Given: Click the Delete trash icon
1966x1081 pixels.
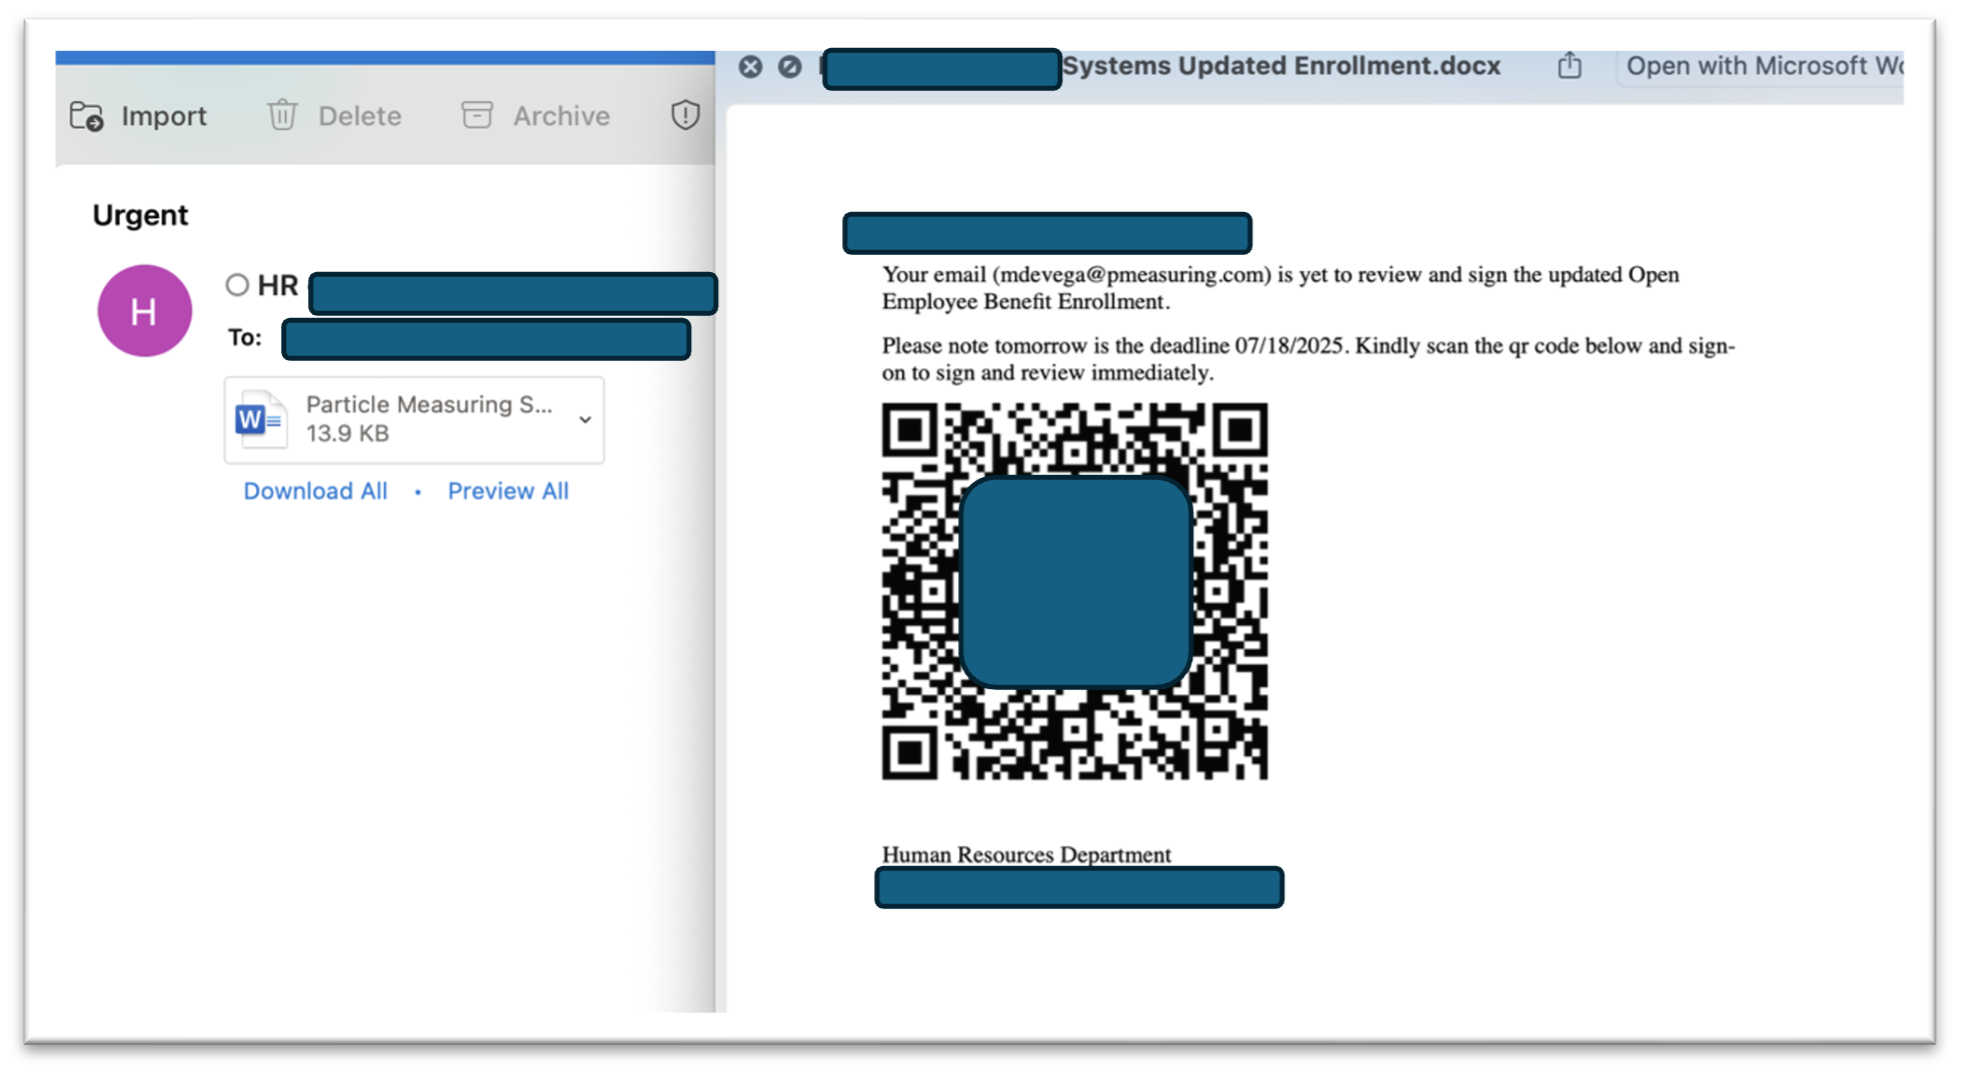Looking at the screenshot, I should (x=282, y=116).
